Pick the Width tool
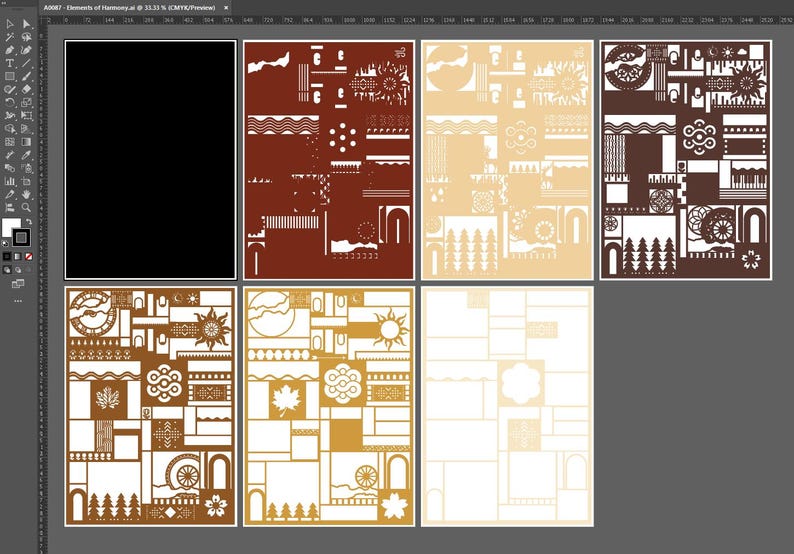The height and width of the screenshot is (554, 794). coord(10,116)
